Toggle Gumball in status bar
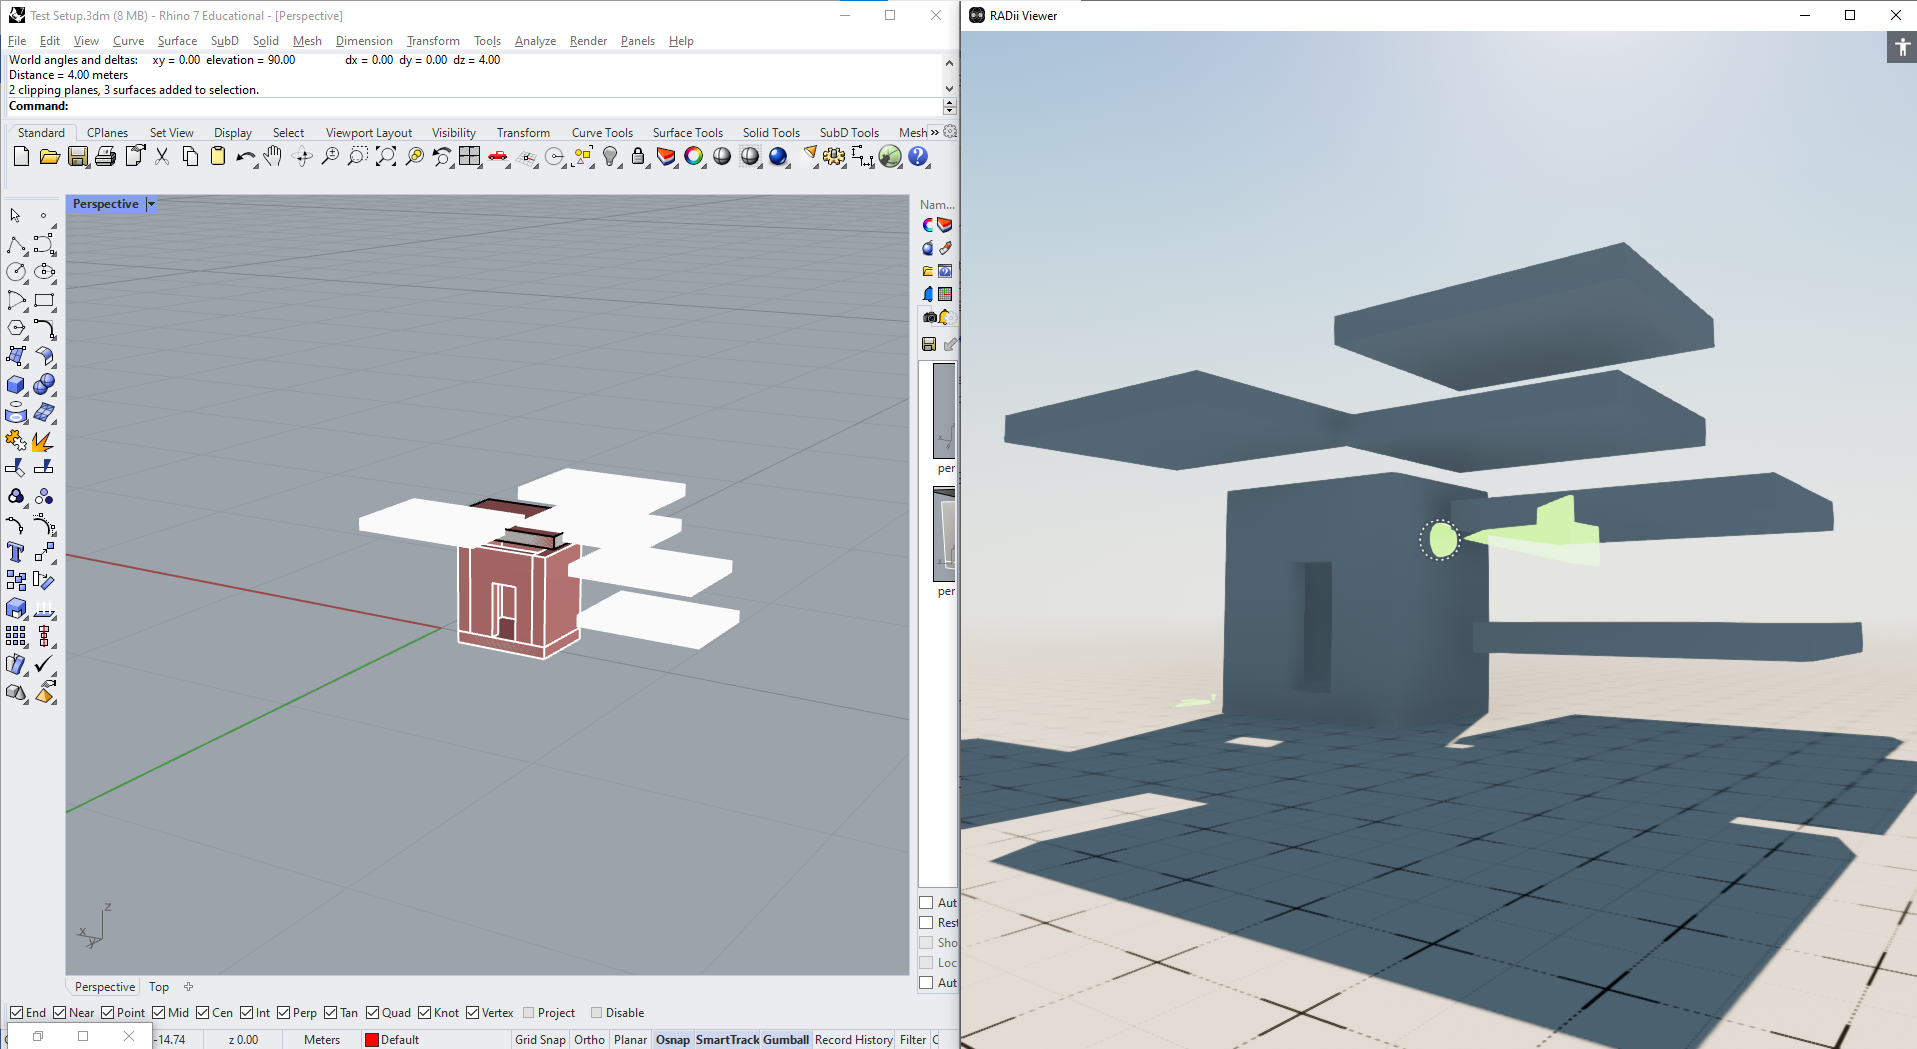The image size is (1917, 1049). tap(786, 1040)
